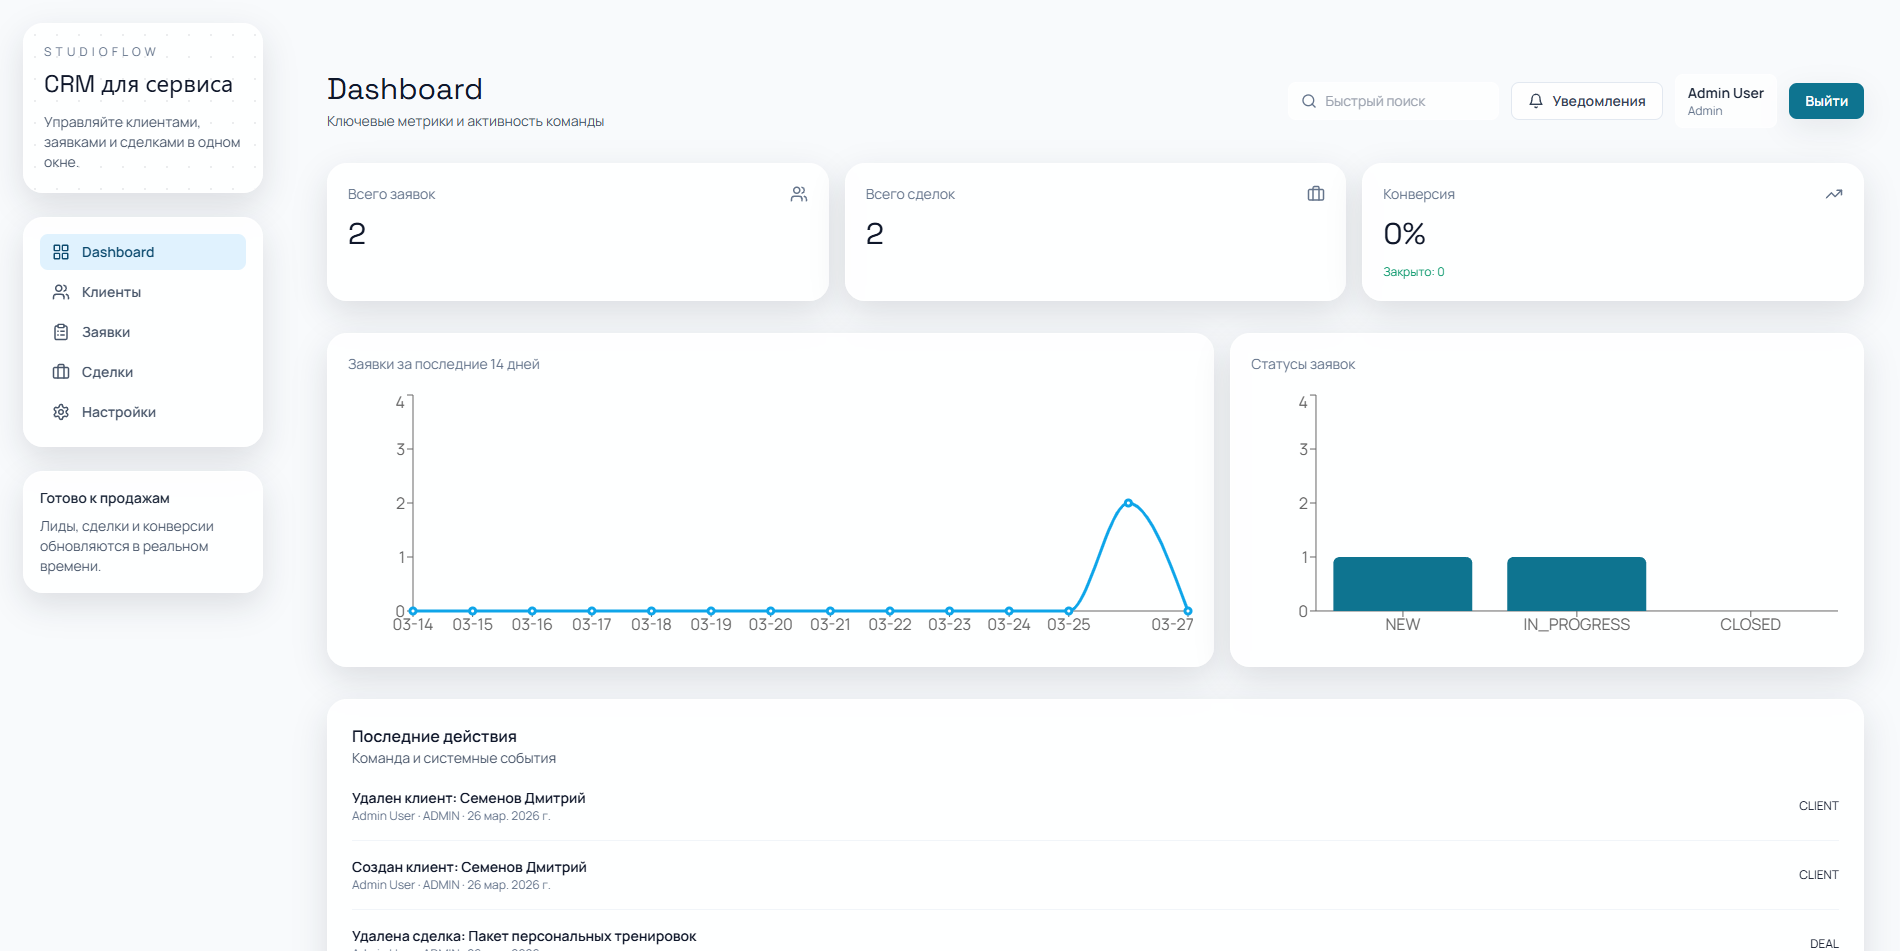
Task: Click the briefcase icon on Всего сделок card
Action: click(x=1315, y=193)
